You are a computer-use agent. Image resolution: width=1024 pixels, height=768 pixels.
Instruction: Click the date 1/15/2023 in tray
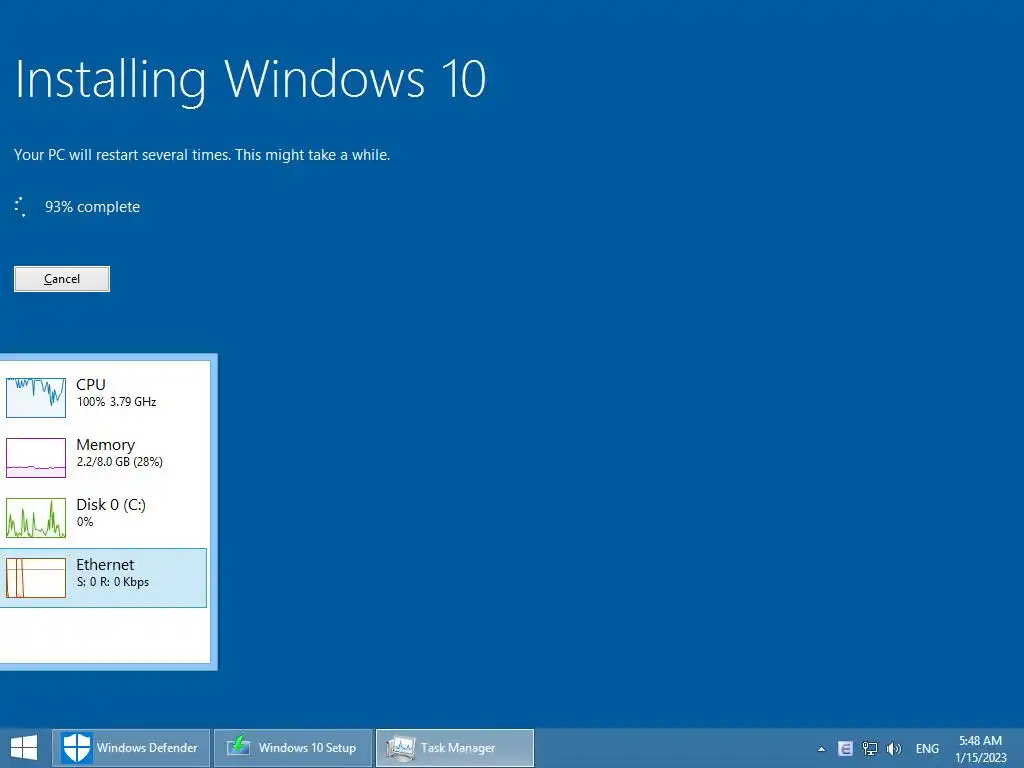coord(981,758)
